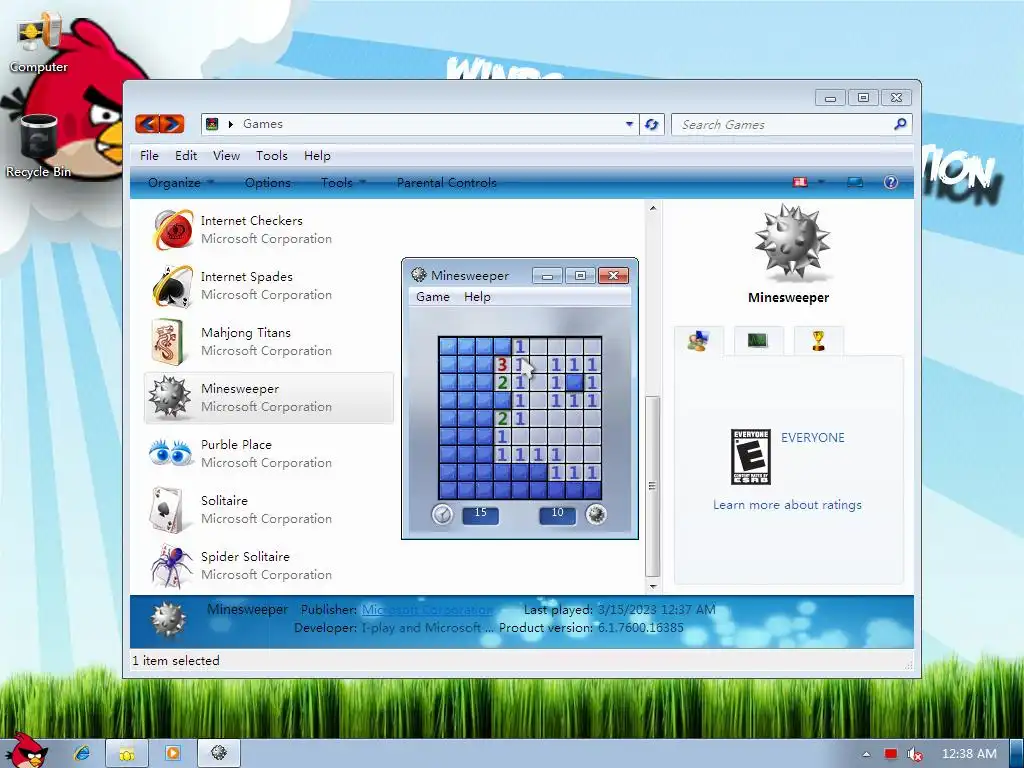Close the Minesweeper window
Screen dimensions: 1024x768
click(x=613, y=276)
